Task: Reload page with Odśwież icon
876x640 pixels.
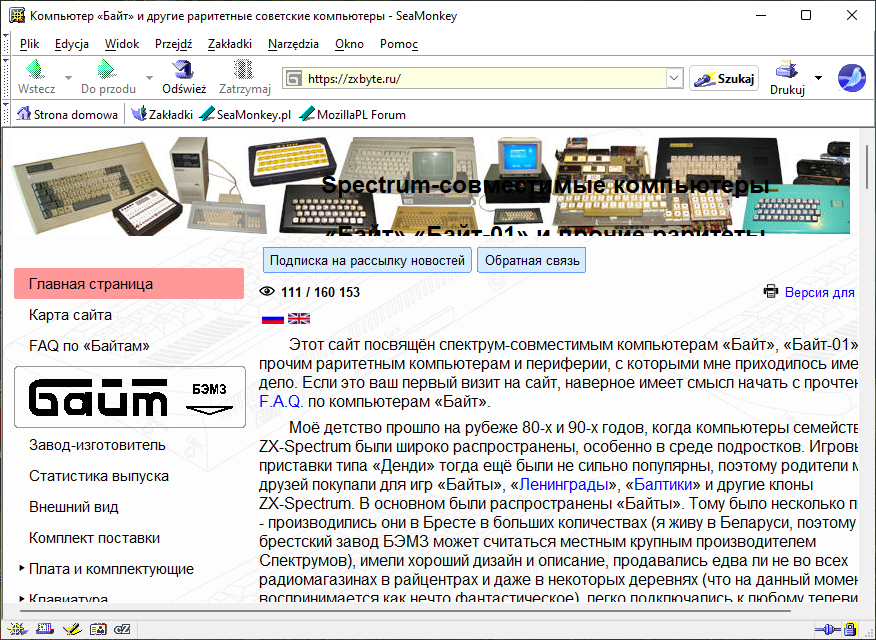Action: coord(184,77)
